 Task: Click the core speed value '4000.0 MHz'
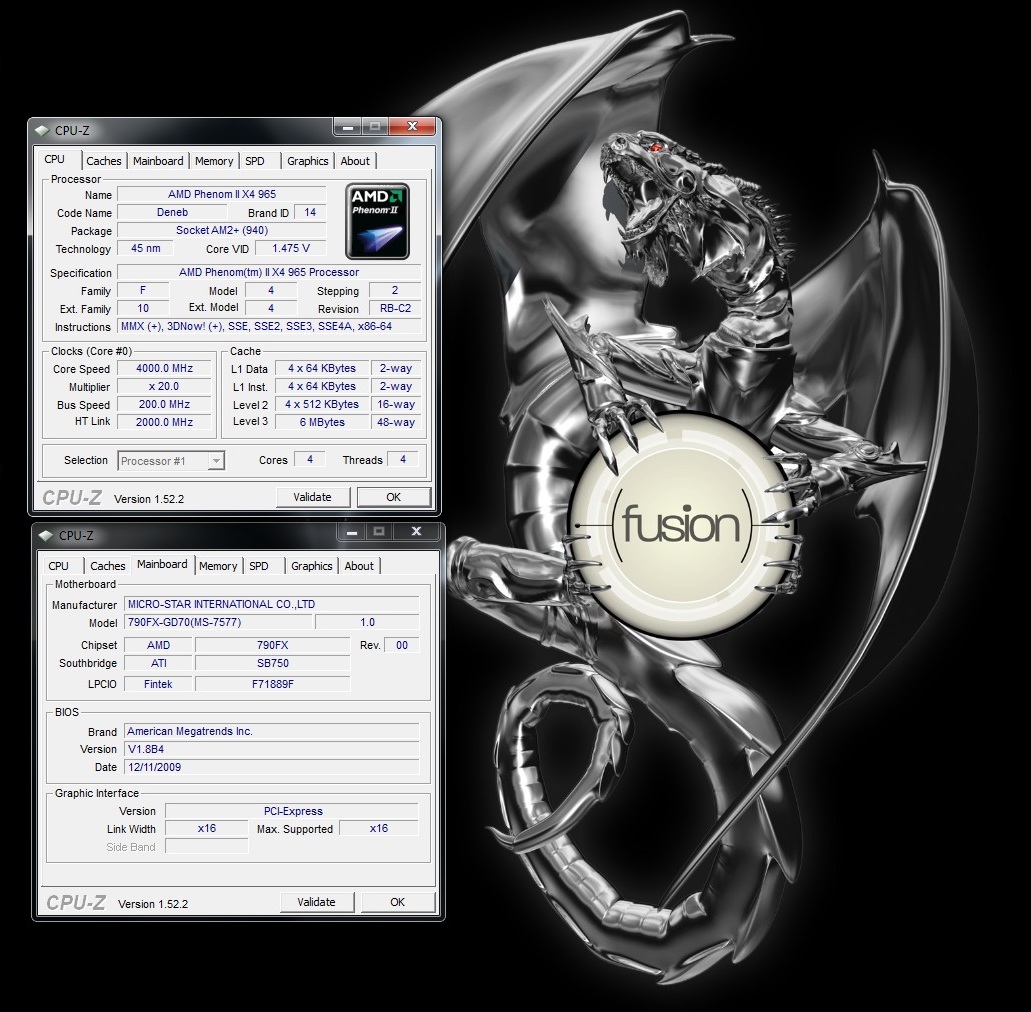point(164,369)
